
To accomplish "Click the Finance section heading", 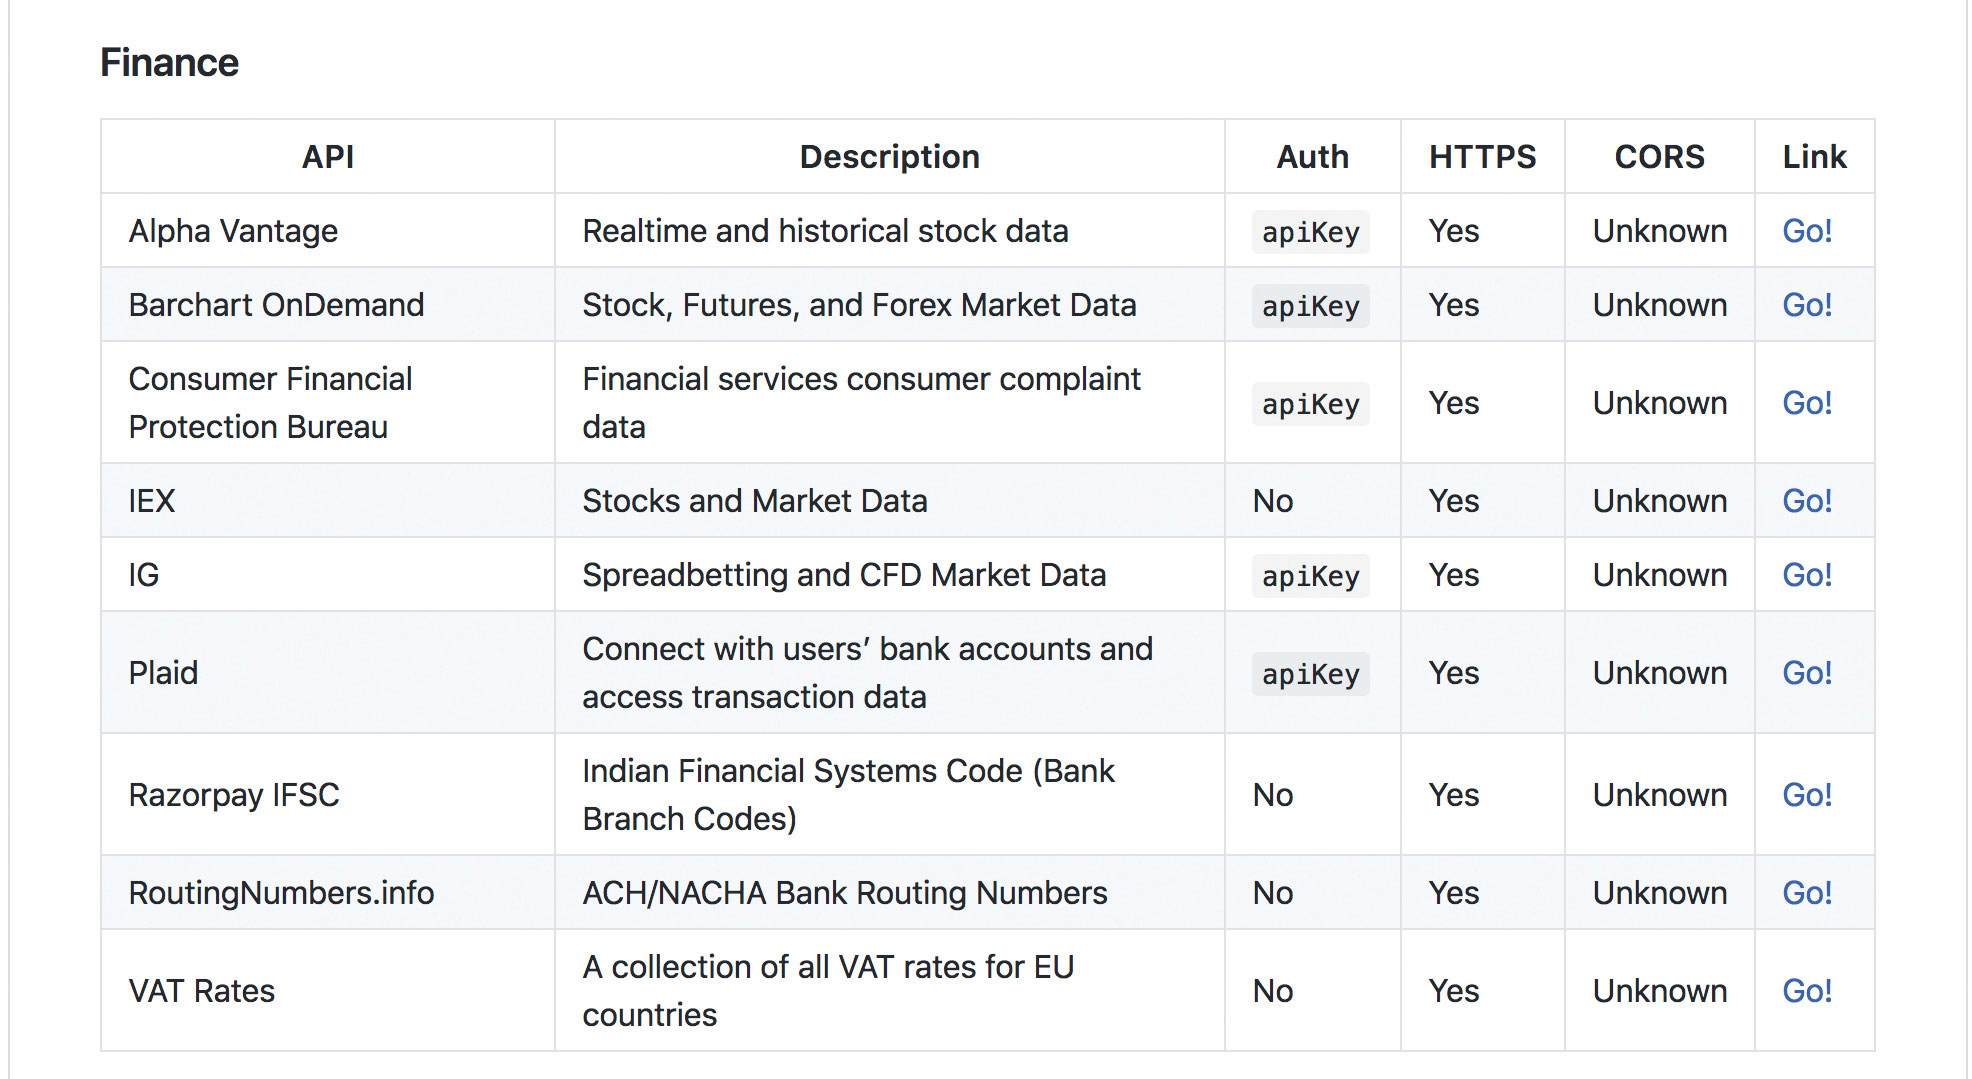I will [x=168, y=62].
